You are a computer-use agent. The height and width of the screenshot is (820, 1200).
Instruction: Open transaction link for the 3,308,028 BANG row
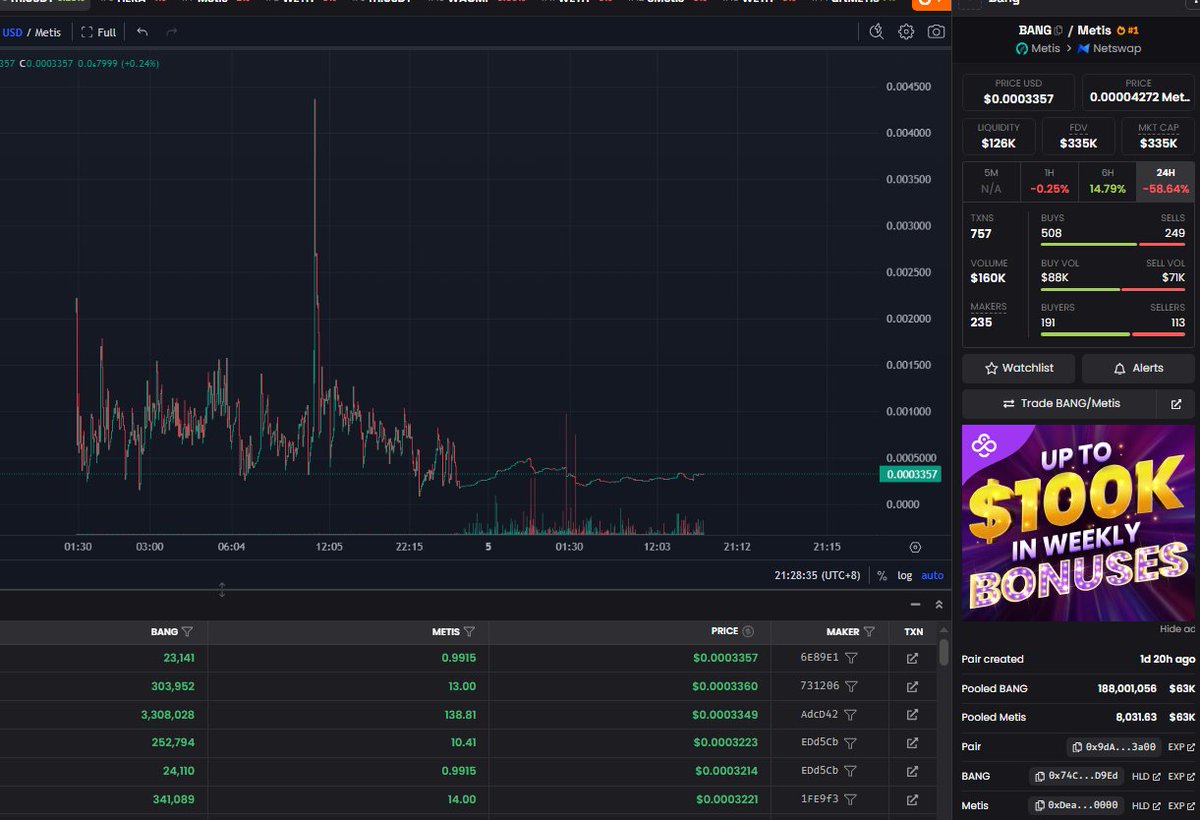click(912, 715)
